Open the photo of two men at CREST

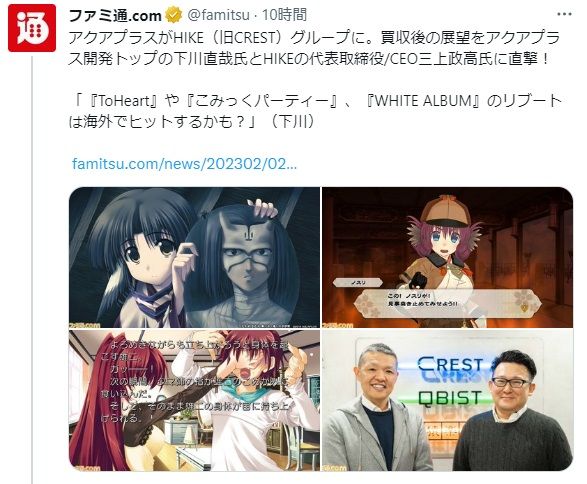tap(447, 400)
